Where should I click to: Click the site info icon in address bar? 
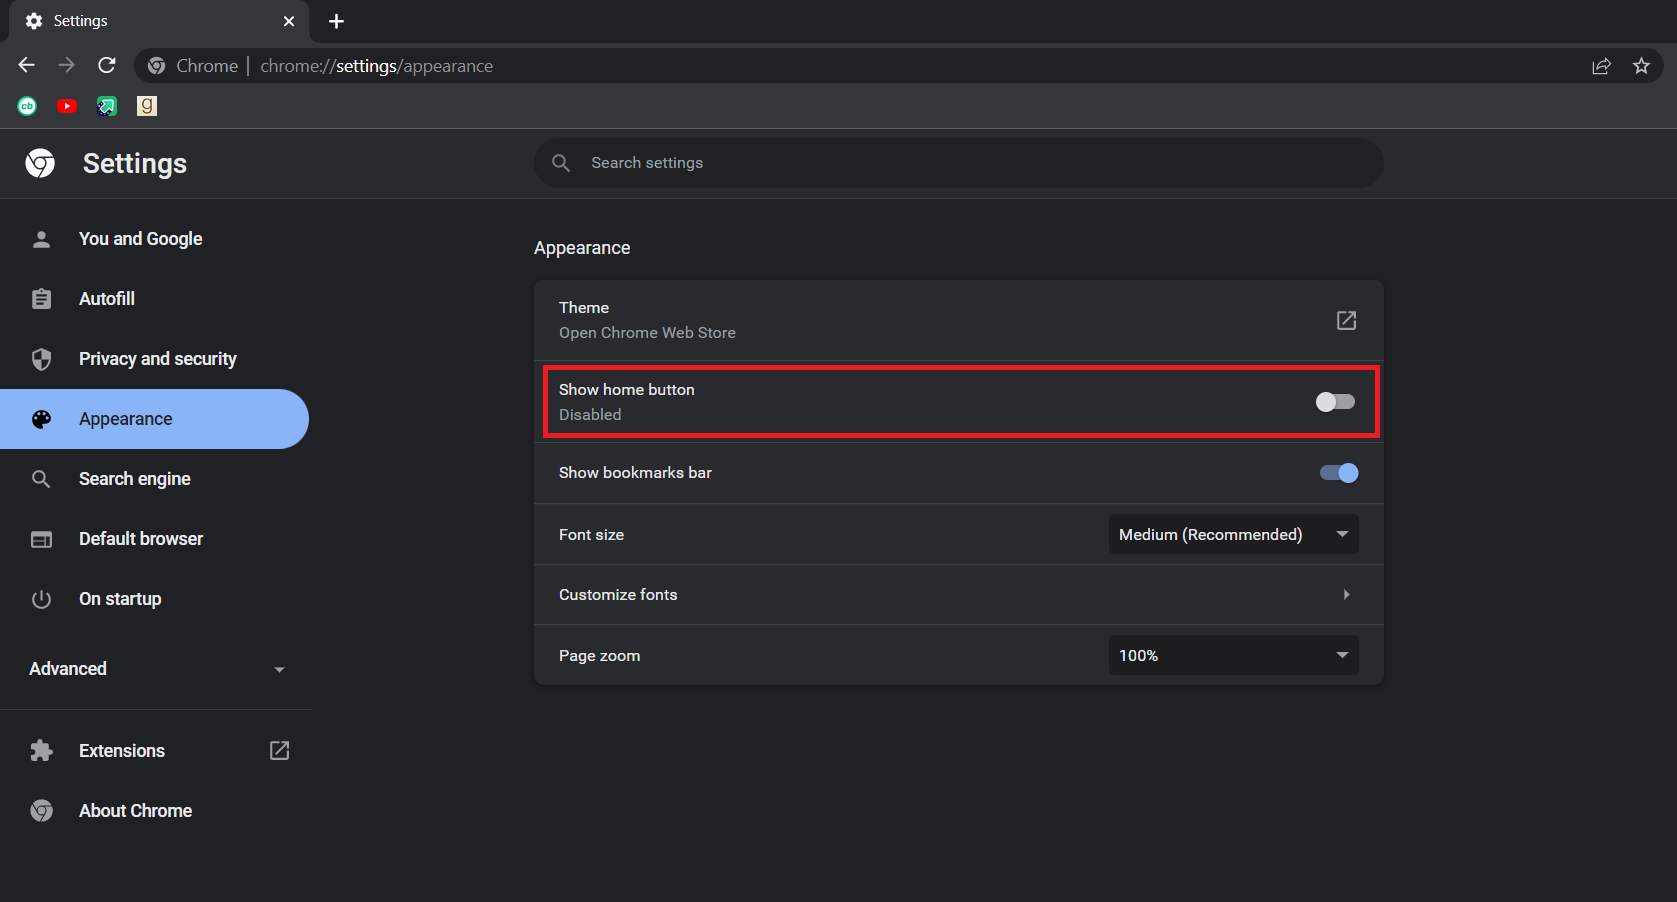click(x=156, y=66)
